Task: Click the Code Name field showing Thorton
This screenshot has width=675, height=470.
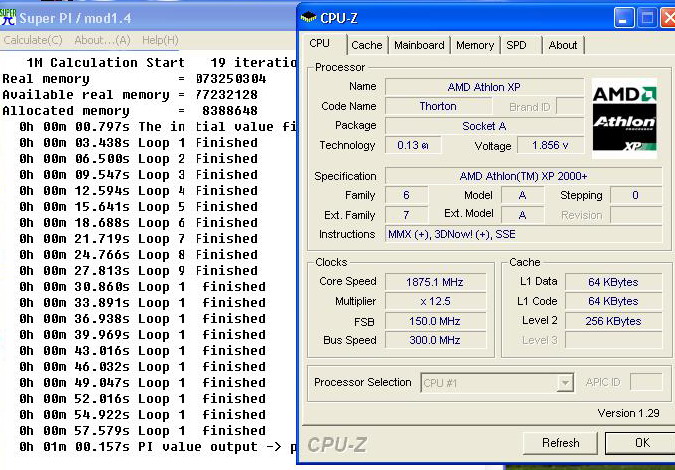Action: click(x=438, y=106)
